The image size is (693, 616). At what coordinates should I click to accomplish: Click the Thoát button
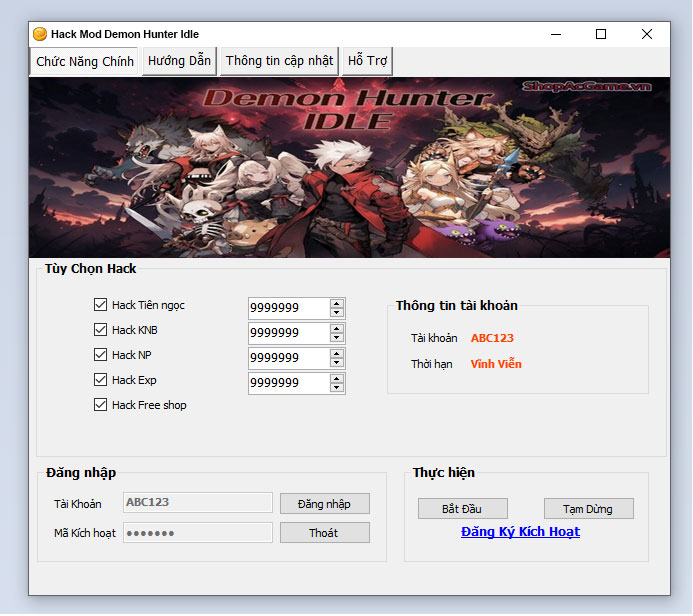tap(325, 533)
